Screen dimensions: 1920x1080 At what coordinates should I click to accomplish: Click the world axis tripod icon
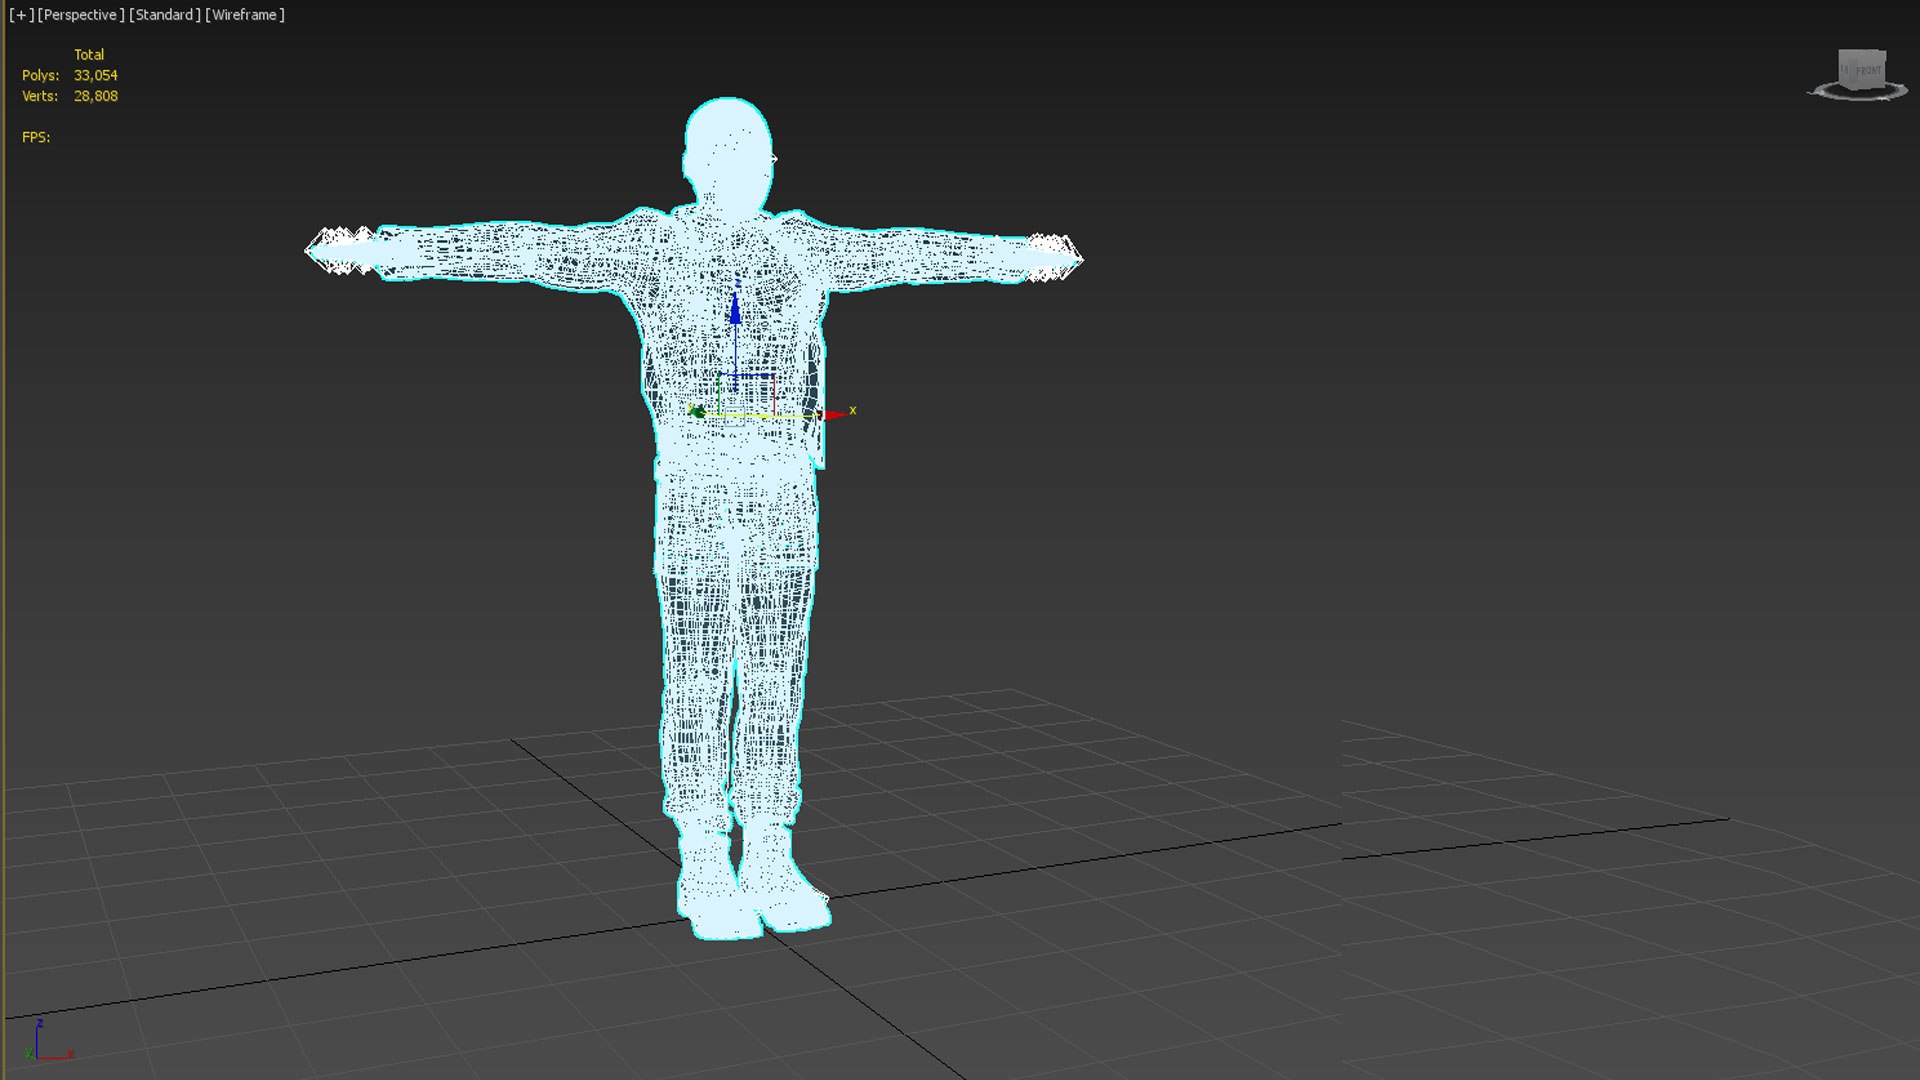pyautogui.click(x=48, y=1040)
